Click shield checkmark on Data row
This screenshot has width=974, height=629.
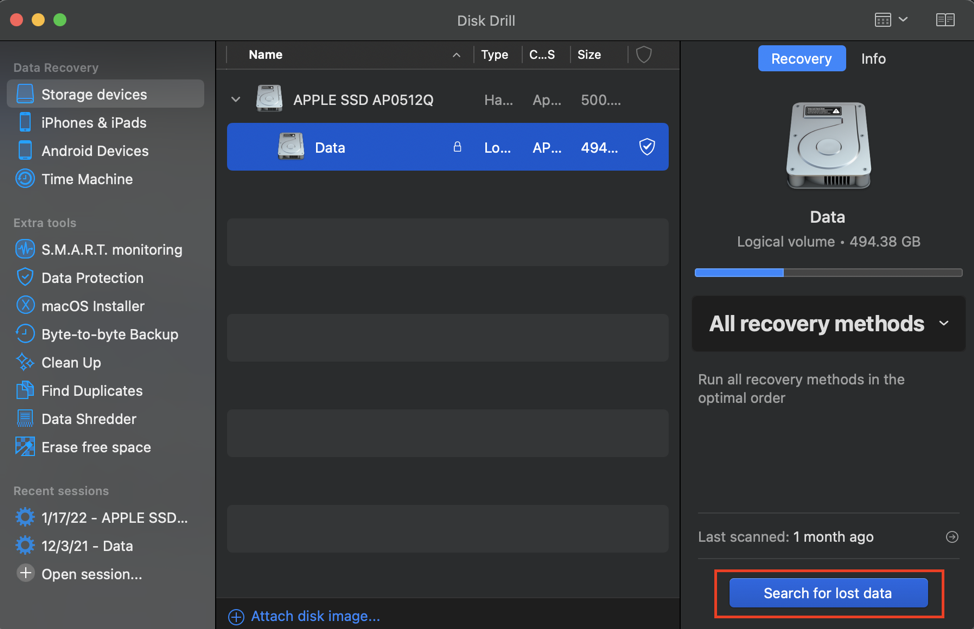coord(647,147)
